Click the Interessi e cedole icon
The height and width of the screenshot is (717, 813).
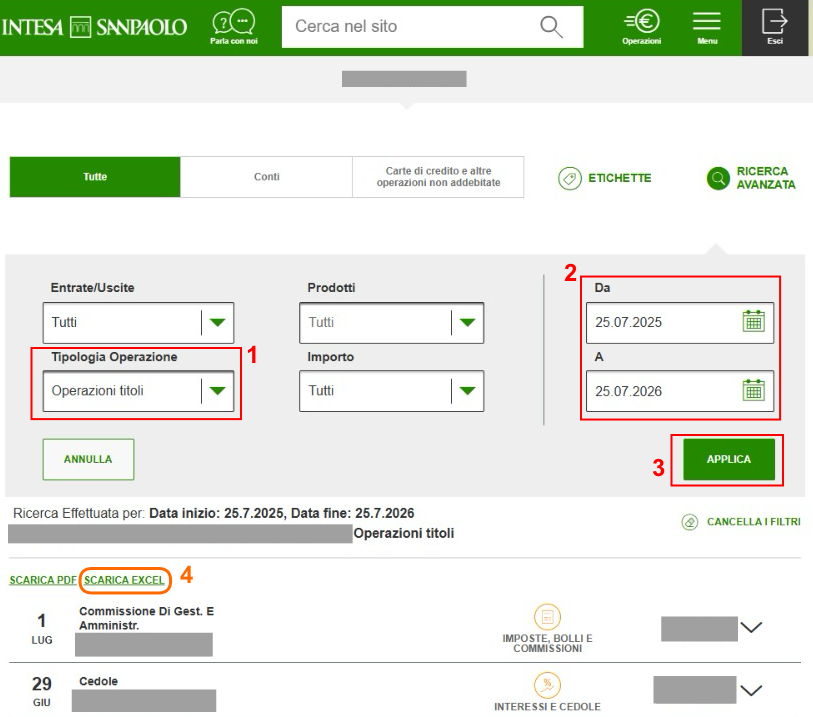point(547,685)
